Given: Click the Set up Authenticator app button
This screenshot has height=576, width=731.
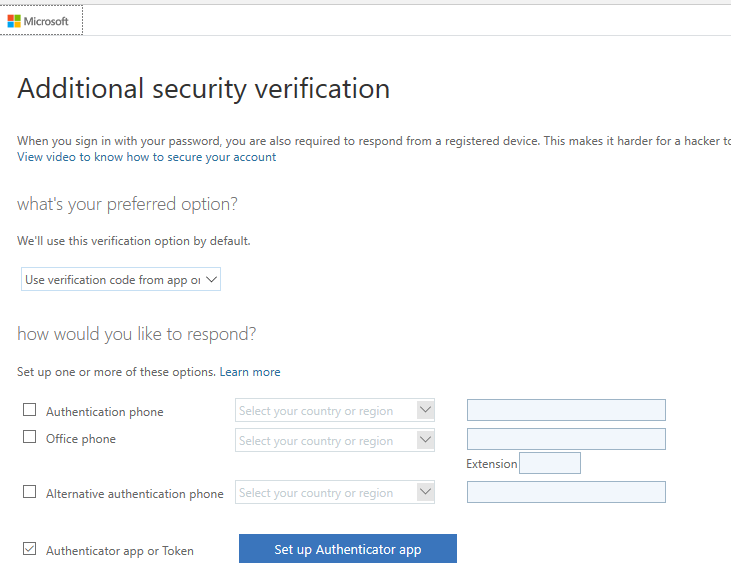Looking at the screenshot, I should 348,549.
